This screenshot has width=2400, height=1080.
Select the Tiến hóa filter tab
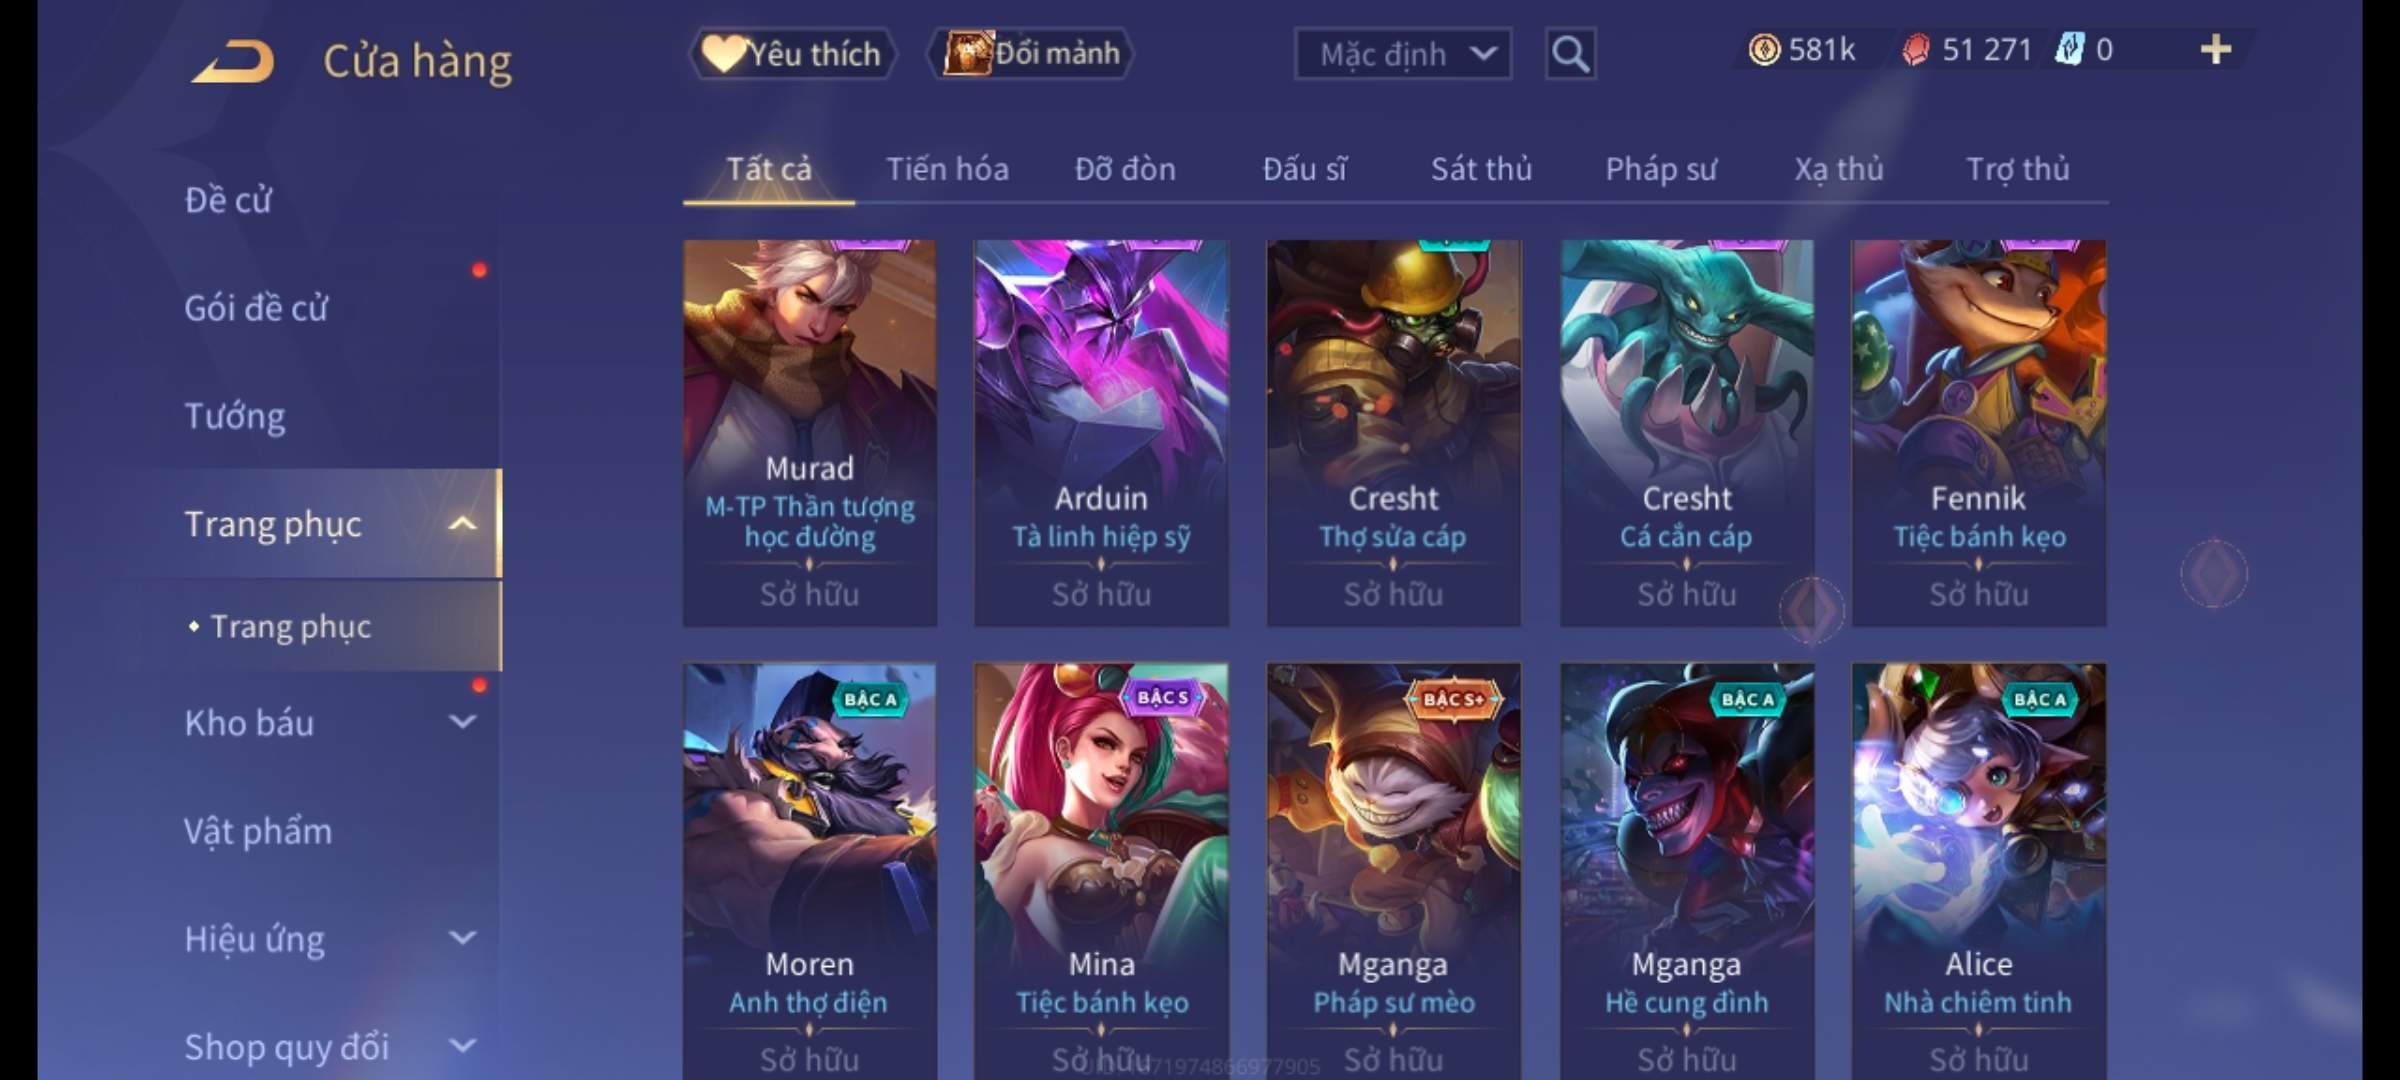[x=947, y=170]
